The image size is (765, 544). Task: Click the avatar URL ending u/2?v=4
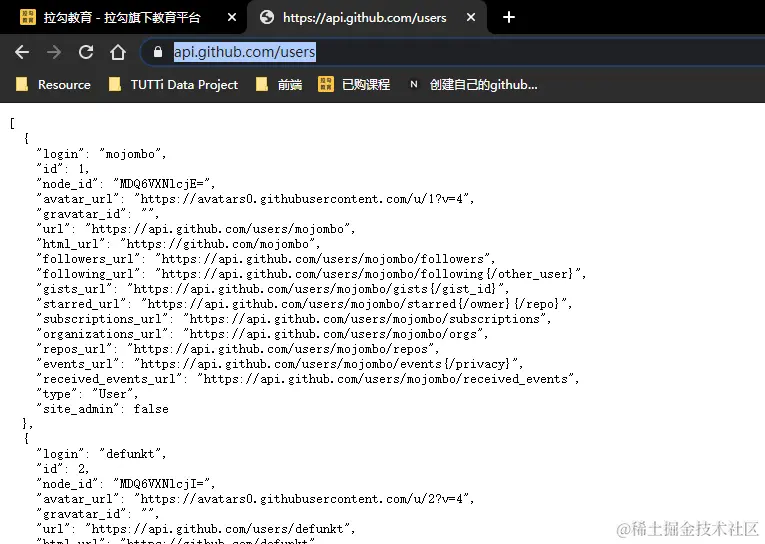(x=302, y=499)
